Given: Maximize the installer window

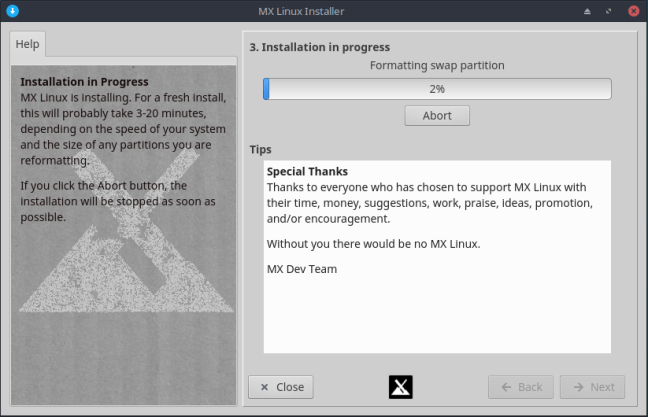Looking at the screenshot, I should (x=610, y=10).
